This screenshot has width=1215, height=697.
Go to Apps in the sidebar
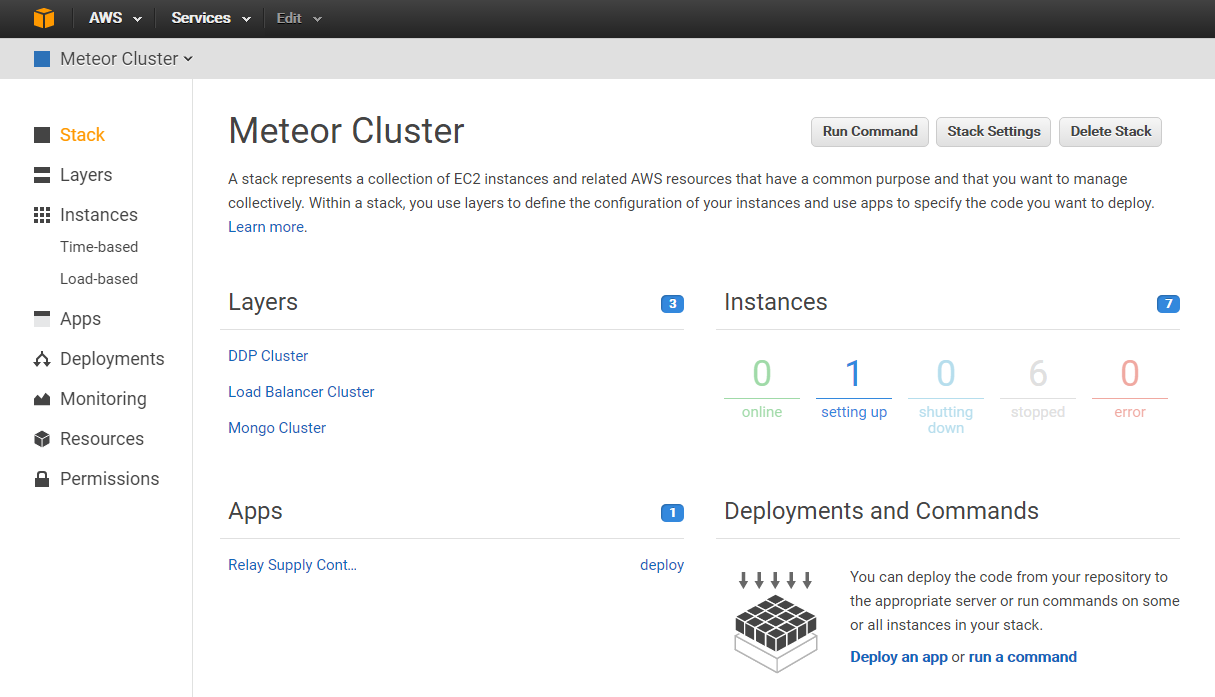80,319
